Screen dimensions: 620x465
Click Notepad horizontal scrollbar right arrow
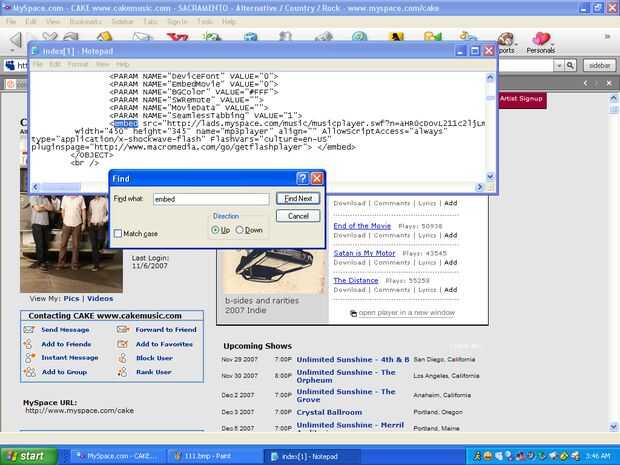(x=480, y=187)
